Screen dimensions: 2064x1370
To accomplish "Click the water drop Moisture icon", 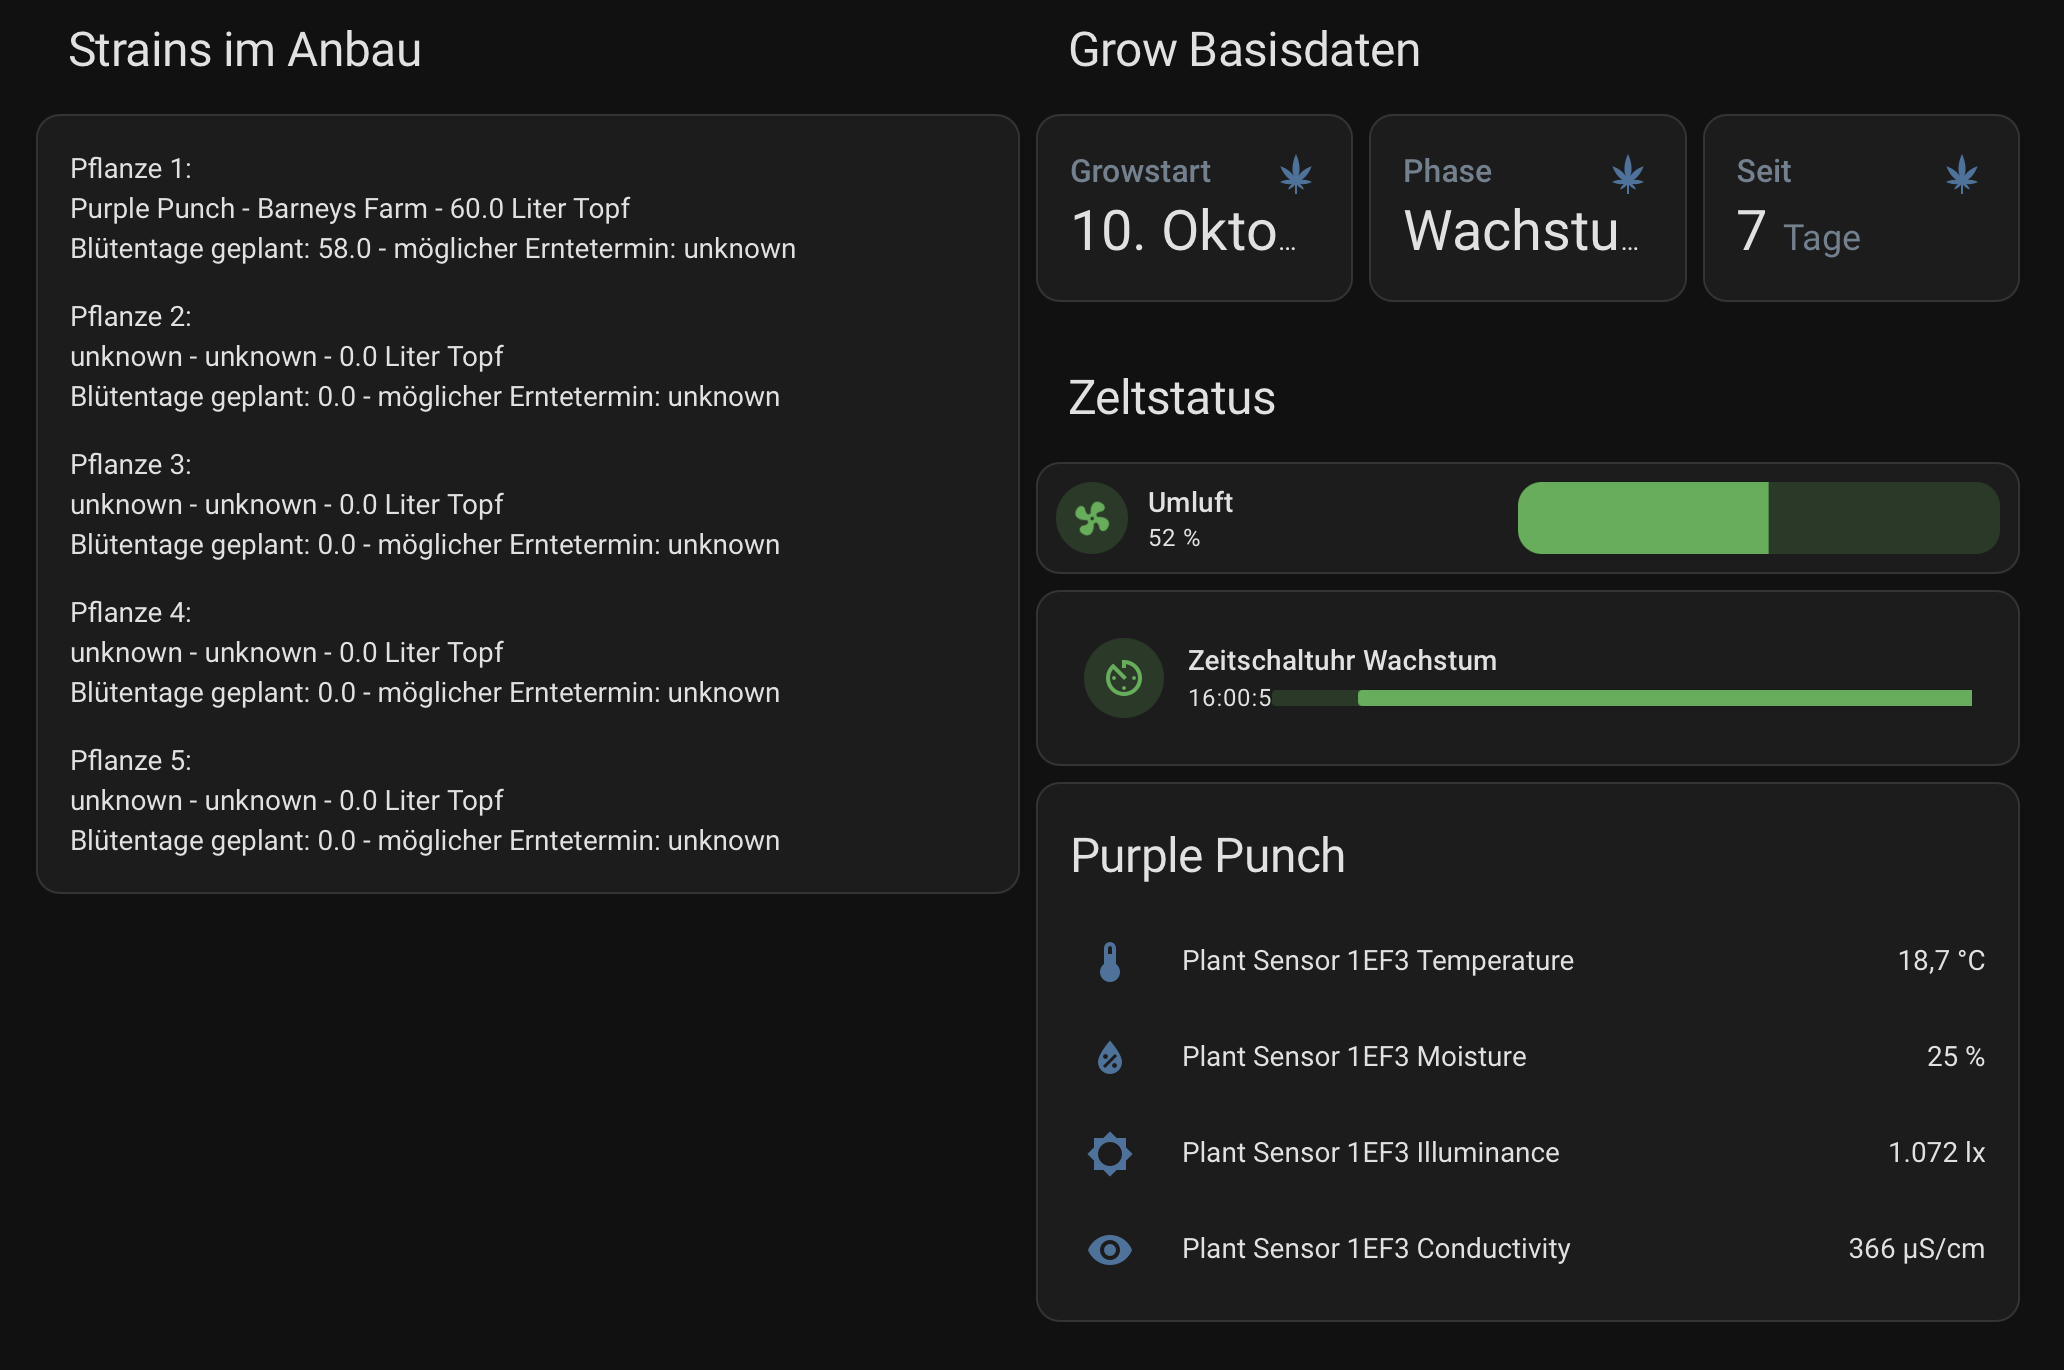I will [x=1110, y=1057].
